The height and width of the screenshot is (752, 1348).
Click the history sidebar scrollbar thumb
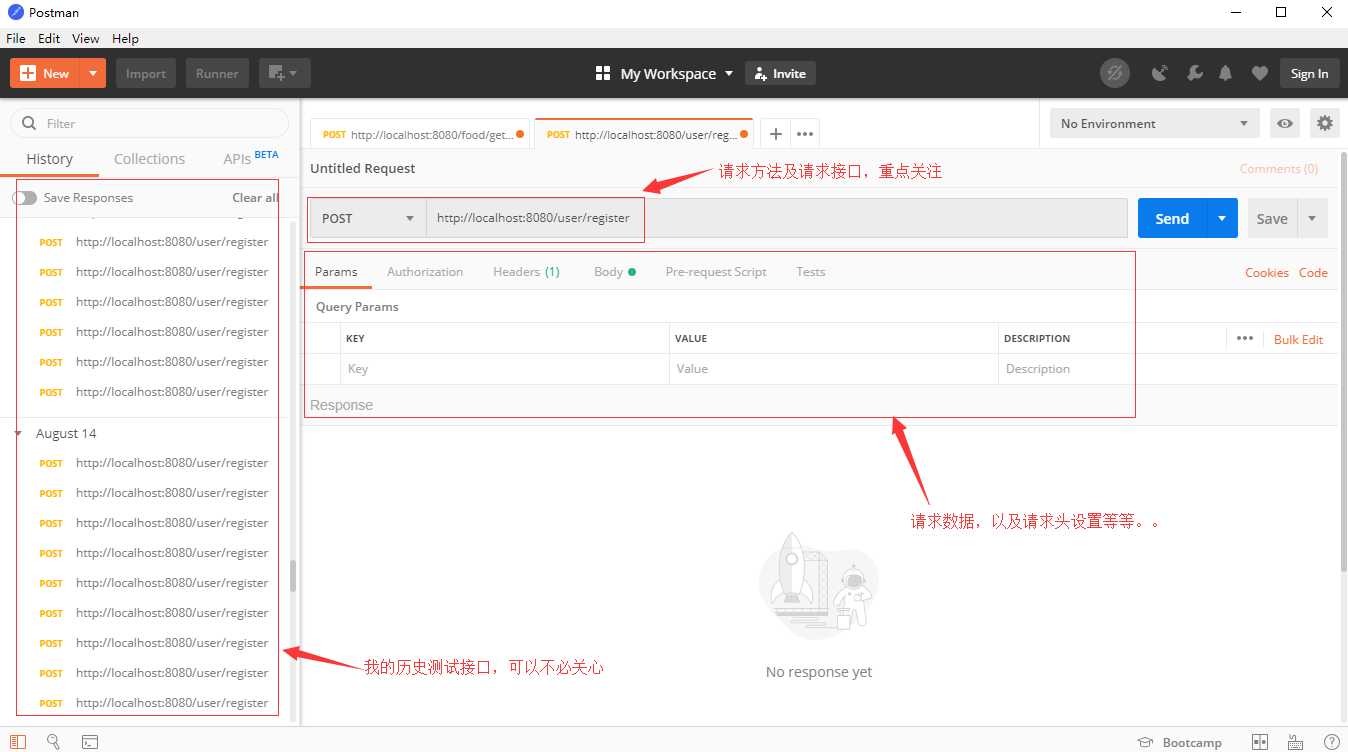coord(293,576)
